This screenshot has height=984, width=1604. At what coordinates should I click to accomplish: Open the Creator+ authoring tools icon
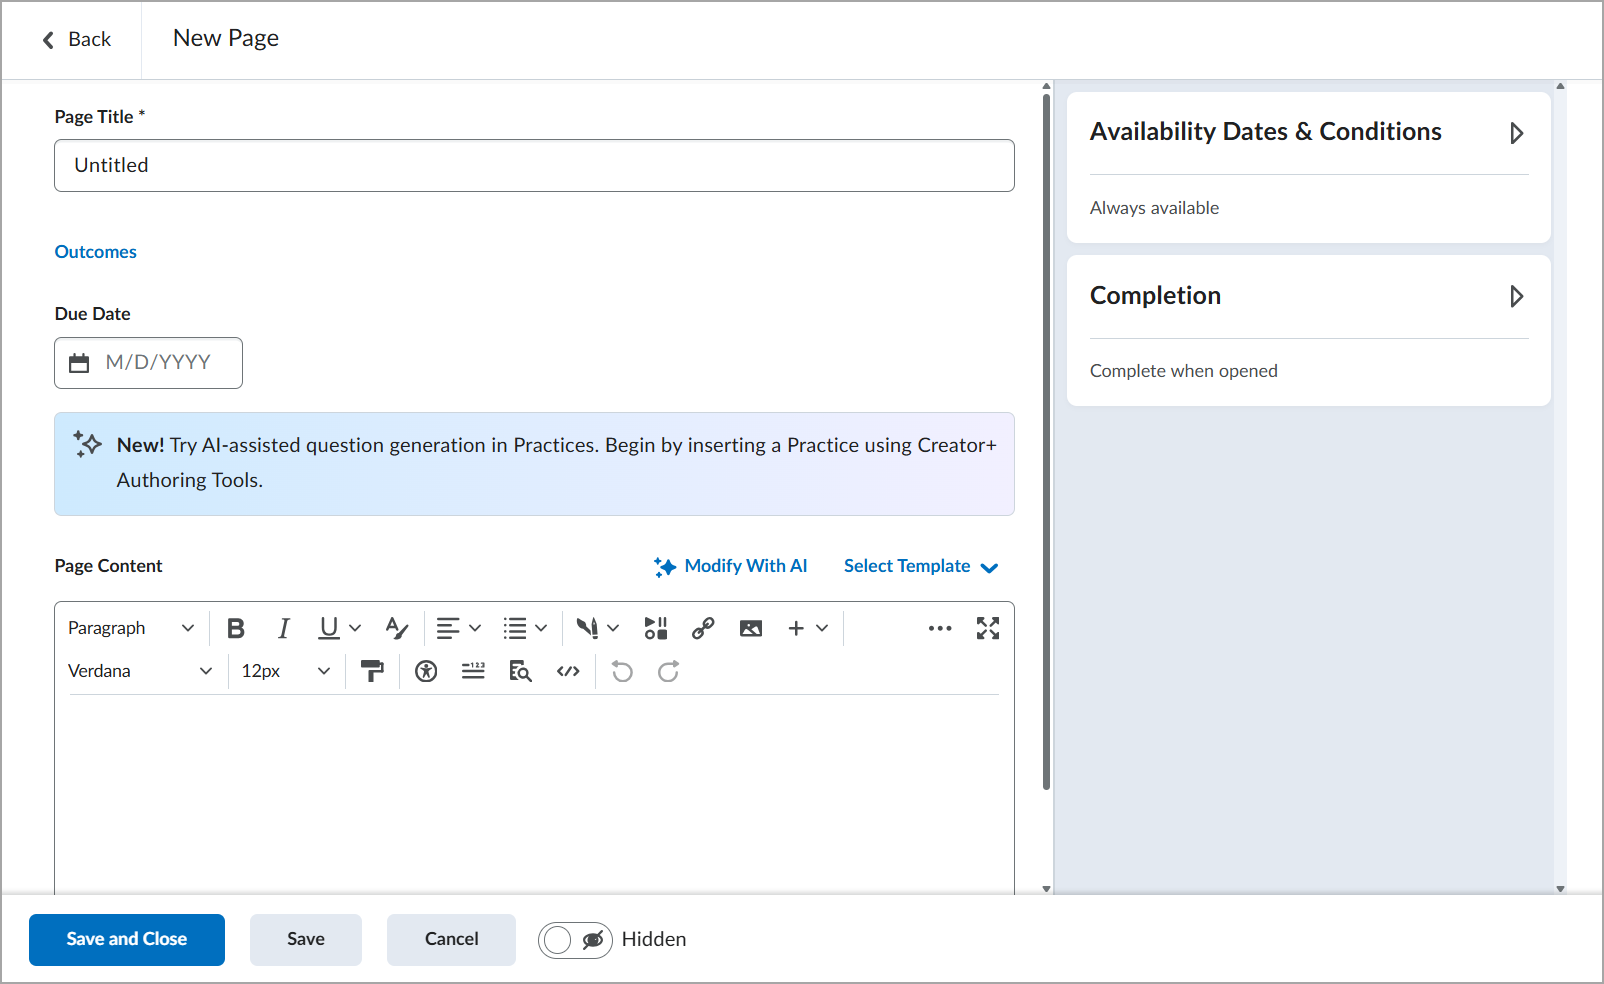587,628
